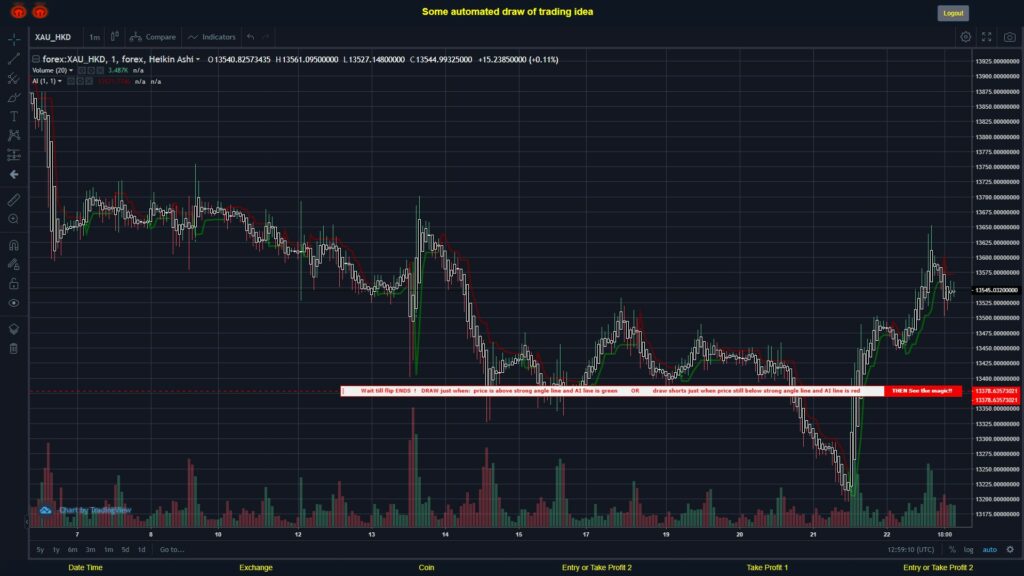Image resolution: width=1024 pixels, height=576 pixels.
Task: Click the Go to... button
Action: [x=172, y=550]
